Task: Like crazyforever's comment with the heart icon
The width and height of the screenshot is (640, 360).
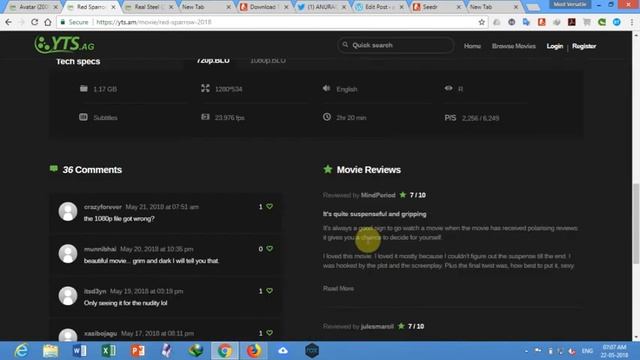Action: [269, 207]
